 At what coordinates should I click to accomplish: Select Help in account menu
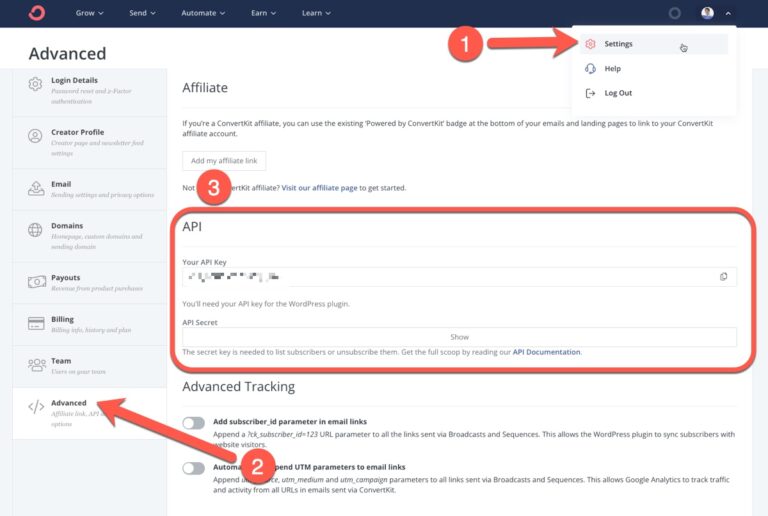point(654,69)
